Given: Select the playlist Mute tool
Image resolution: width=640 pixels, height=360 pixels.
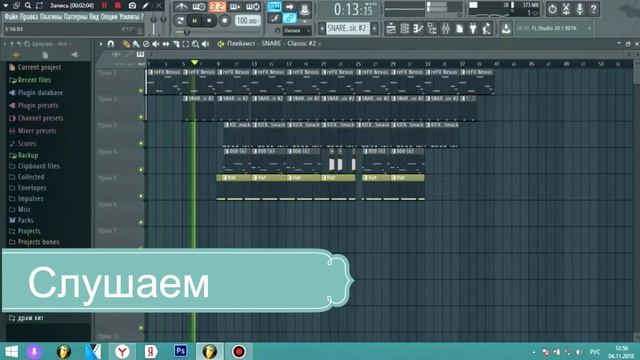Looking at the screenshot, I should [x=156, y=44].
